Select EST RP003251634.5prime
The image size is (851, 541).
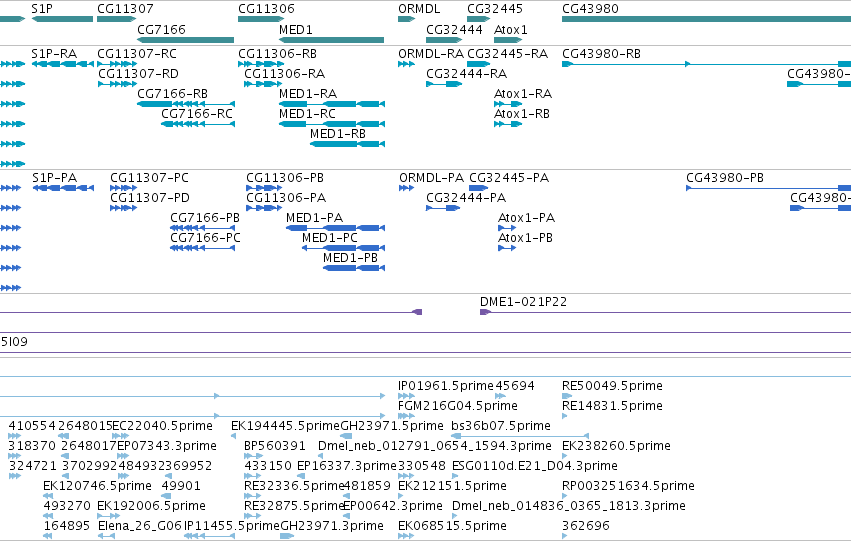click(628, 486)
